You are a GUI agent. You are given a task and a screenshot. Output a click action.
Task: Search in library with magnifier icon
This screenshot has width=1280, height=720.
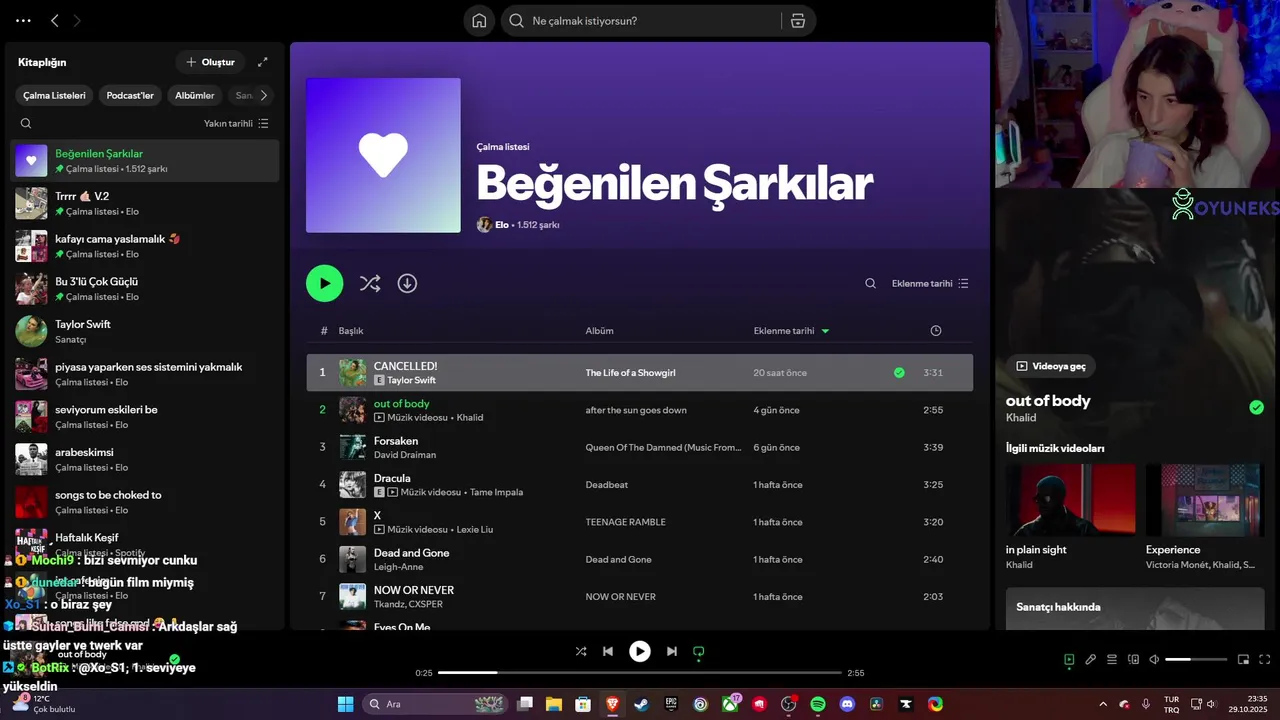26,124
